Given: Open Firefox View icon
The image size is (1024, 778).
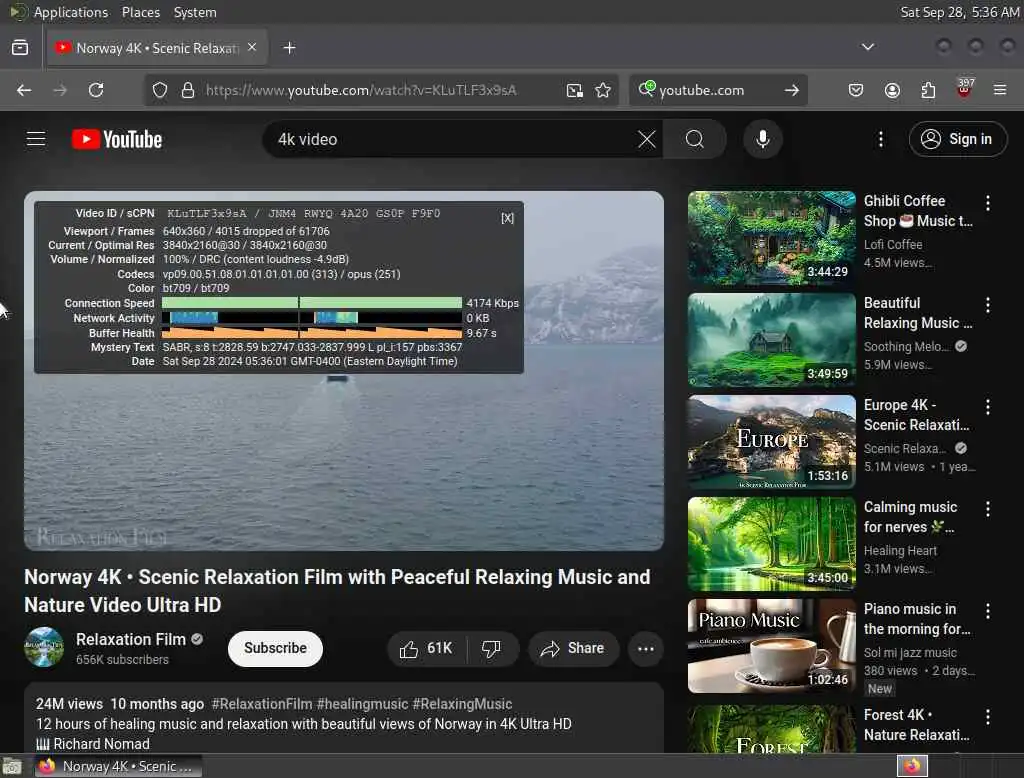Looking at the screenshot, I should (x=20, y=48).
